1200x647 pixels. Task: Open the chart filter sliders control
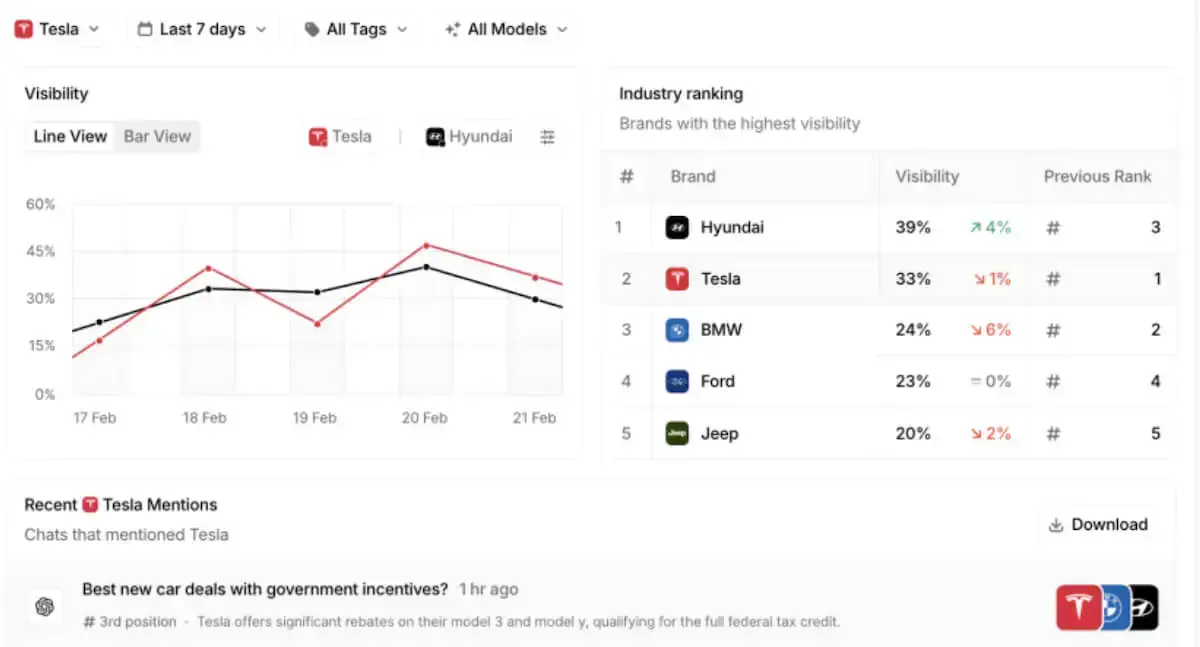(x=548, y=136)
